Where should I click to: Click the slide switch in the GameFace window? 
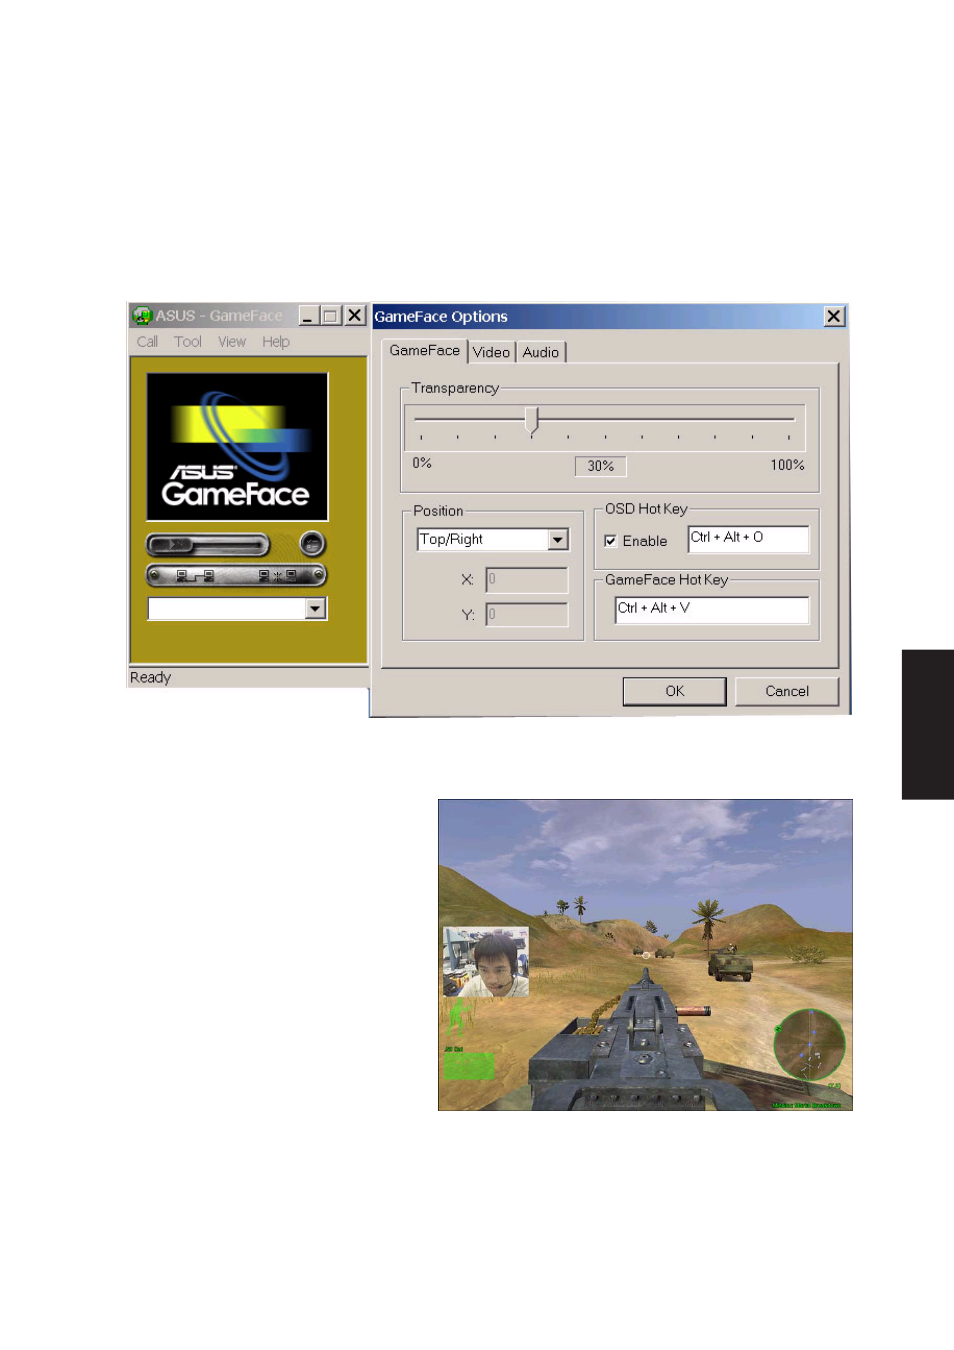click(208, 545)
